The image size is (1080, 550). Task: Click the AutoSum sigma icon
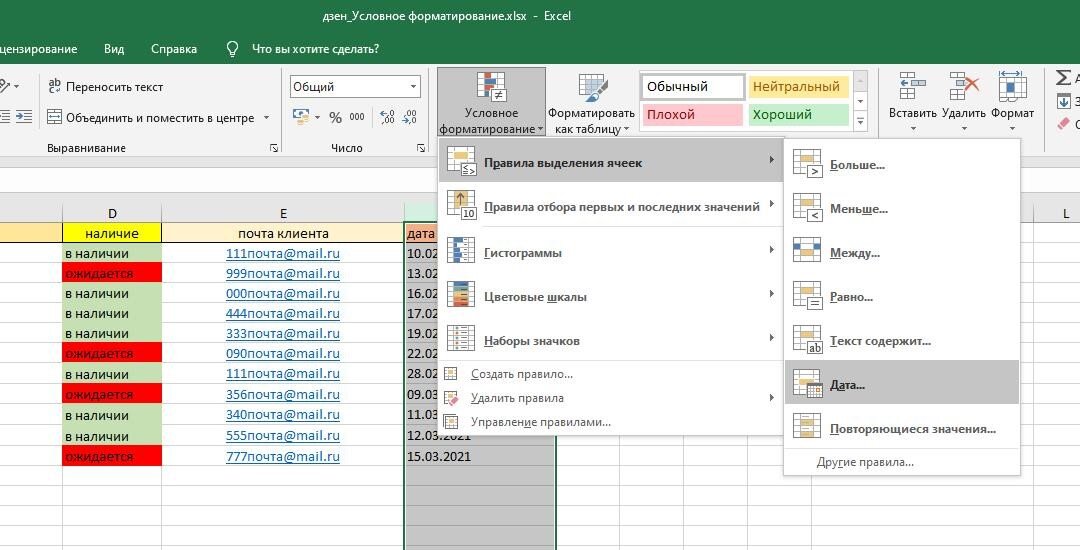(x=1064, y=78)
